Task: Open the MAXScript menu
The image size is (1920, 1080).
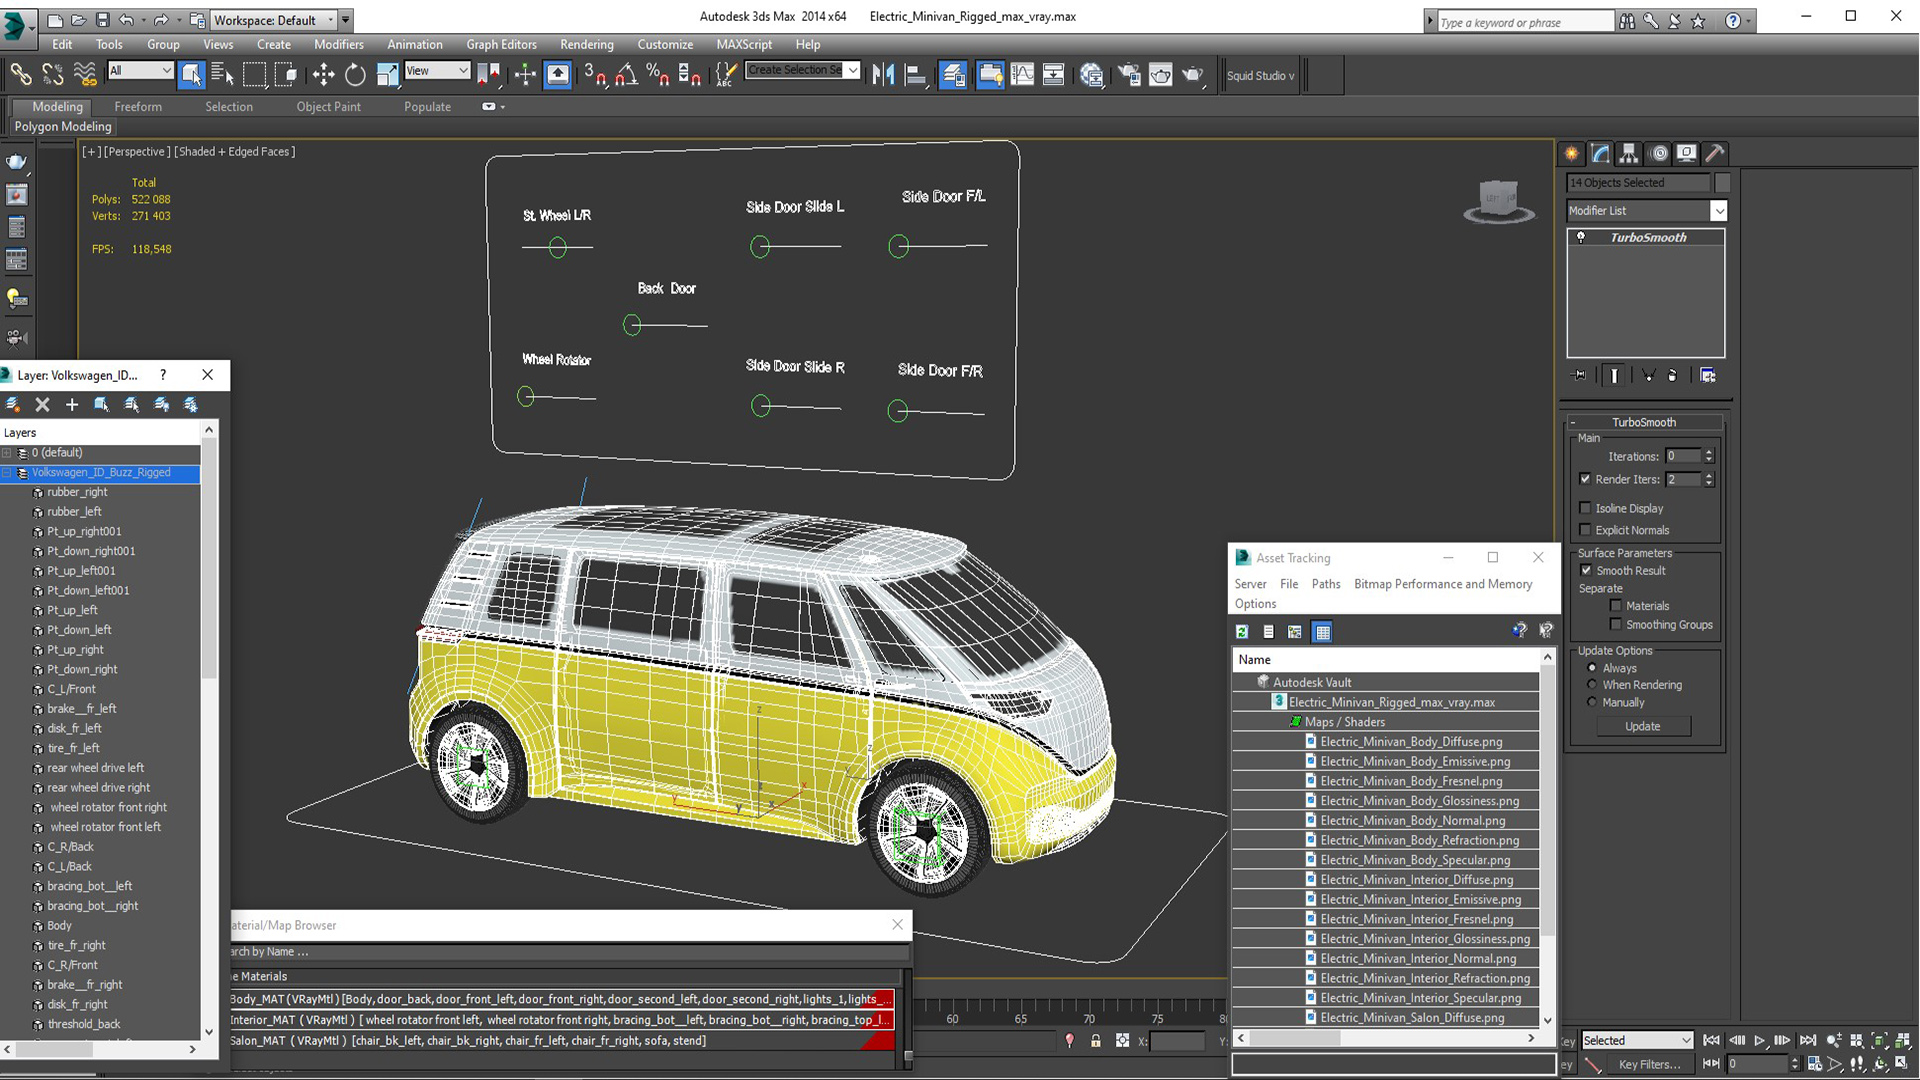Action: point(743,44)
